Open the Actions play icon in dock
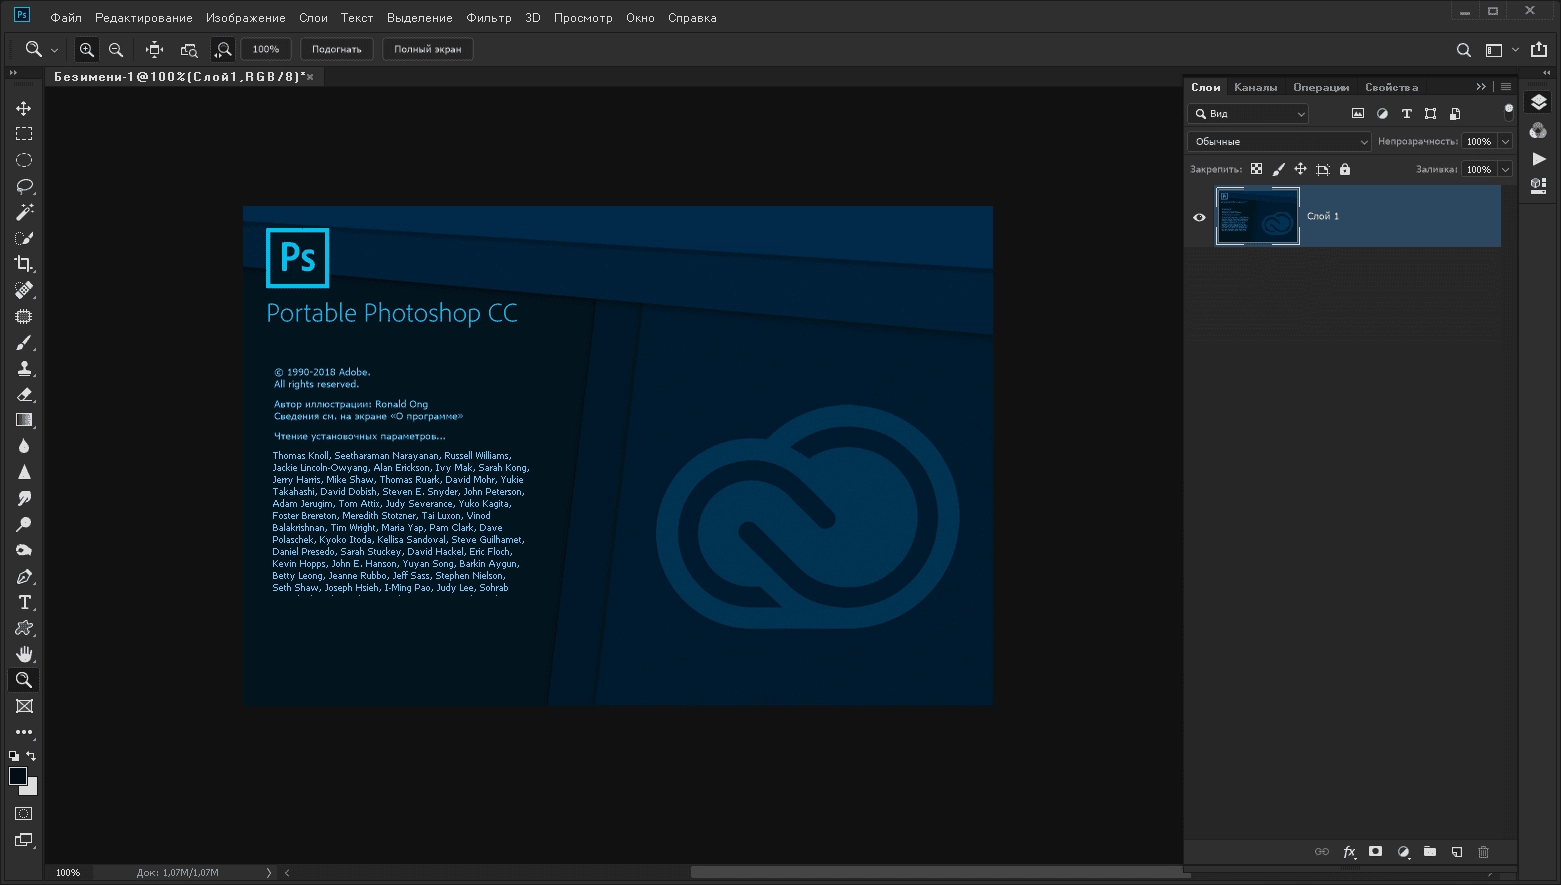The image size is (1561, 885). tap(1539, 159)
